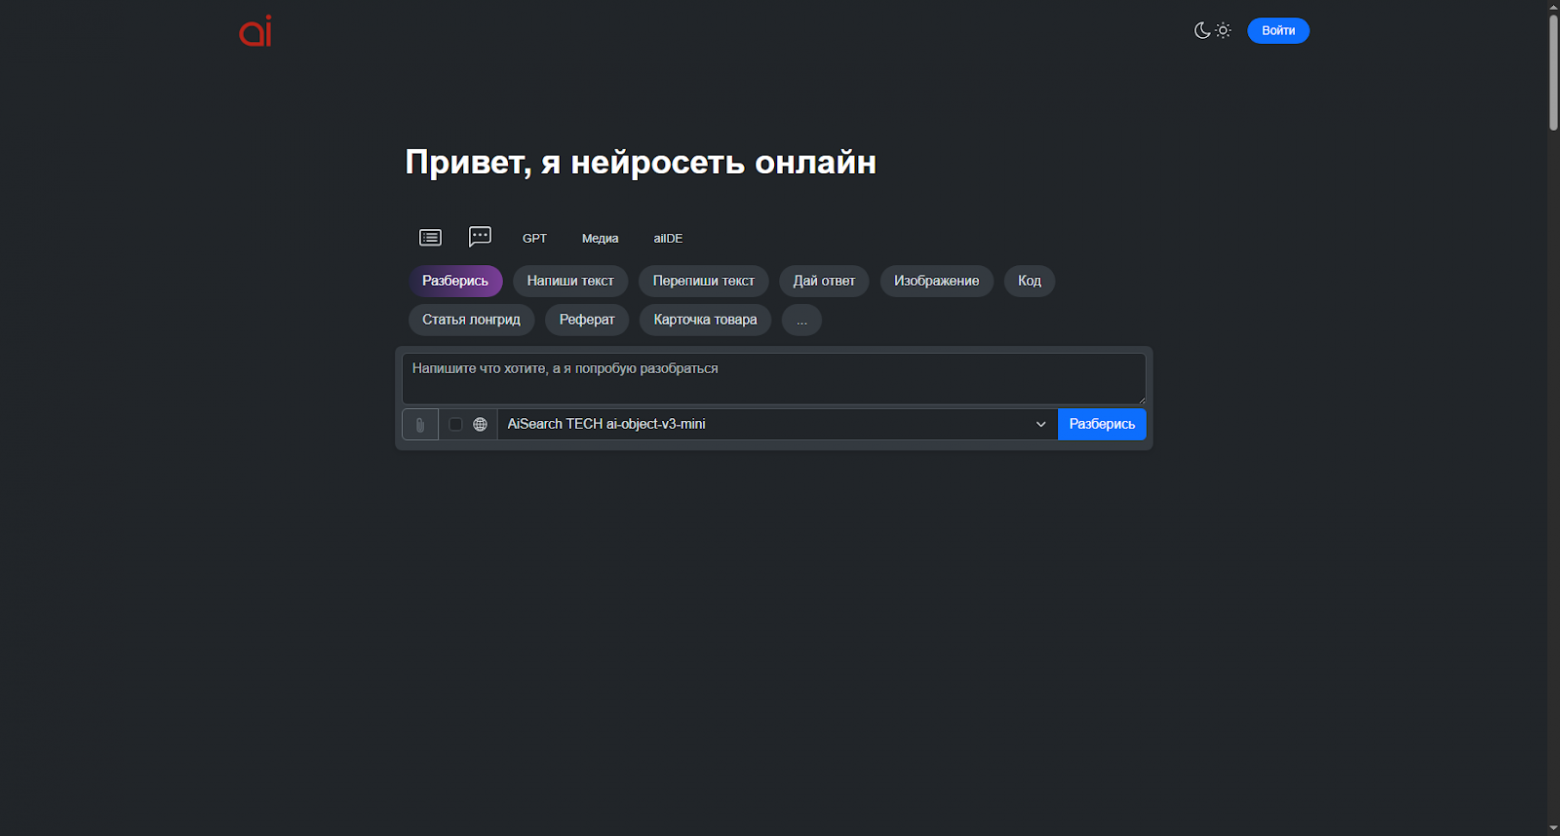
Task: Select the list view icon
Action: pyautogui.click(x=430, y=237)
